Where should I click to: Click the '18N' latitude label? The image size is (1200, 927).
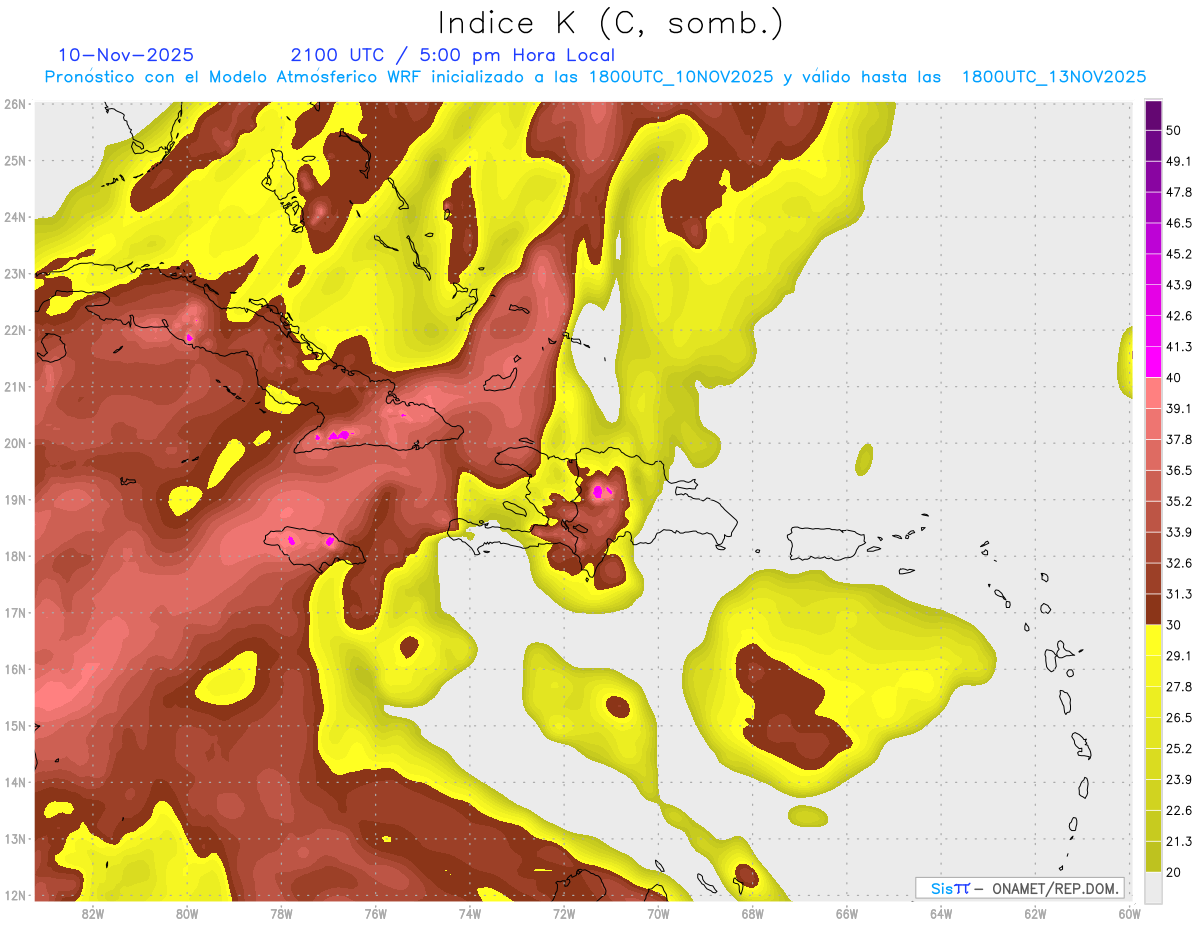[14, 556]
